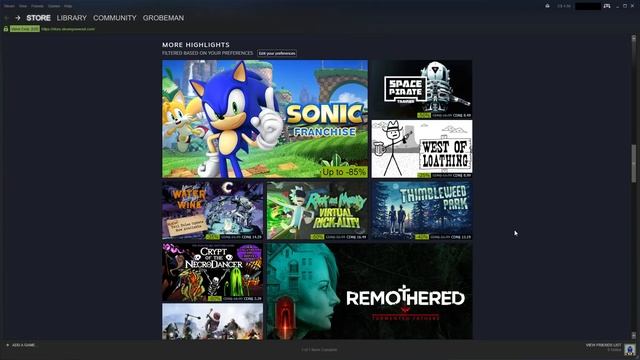Open the Games menu
The height and width of the screenshot is (360, 640).
(54, 6)
